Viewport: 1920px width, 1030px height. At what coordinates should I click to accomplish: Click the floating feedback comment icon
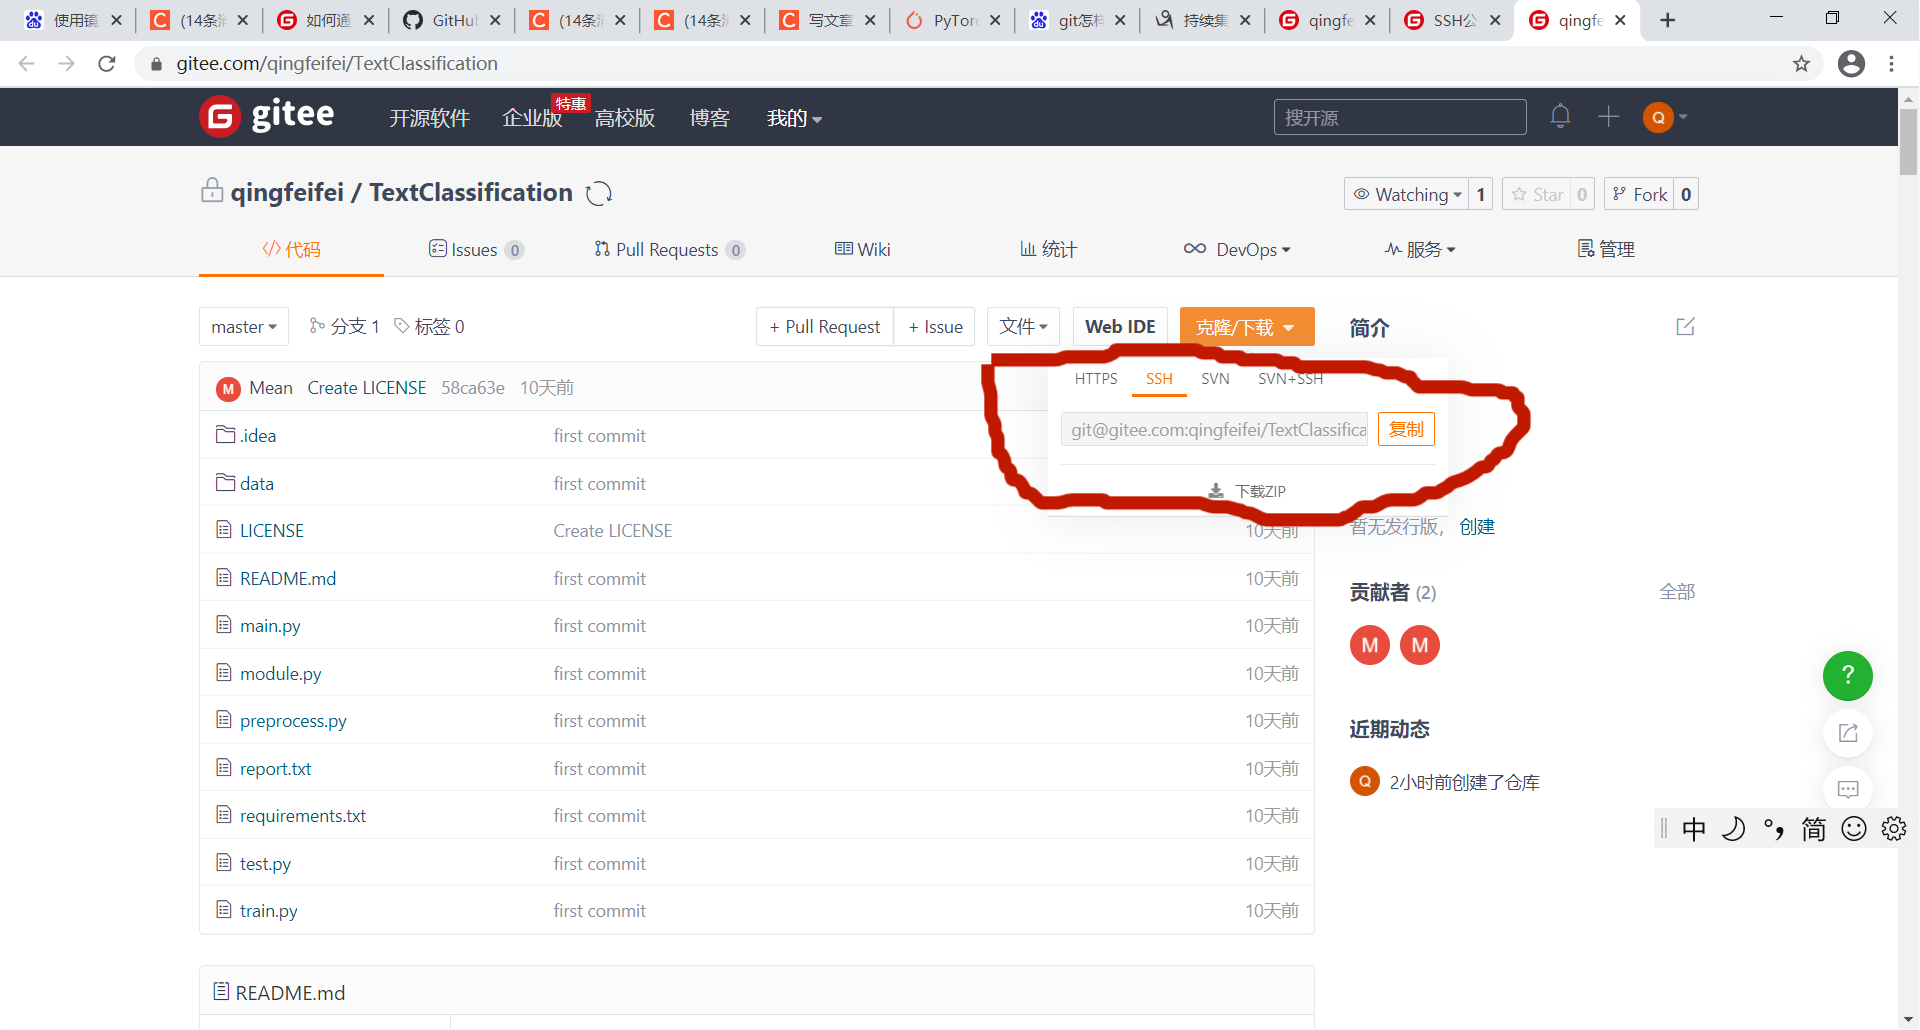click(x=1848, y=789)
